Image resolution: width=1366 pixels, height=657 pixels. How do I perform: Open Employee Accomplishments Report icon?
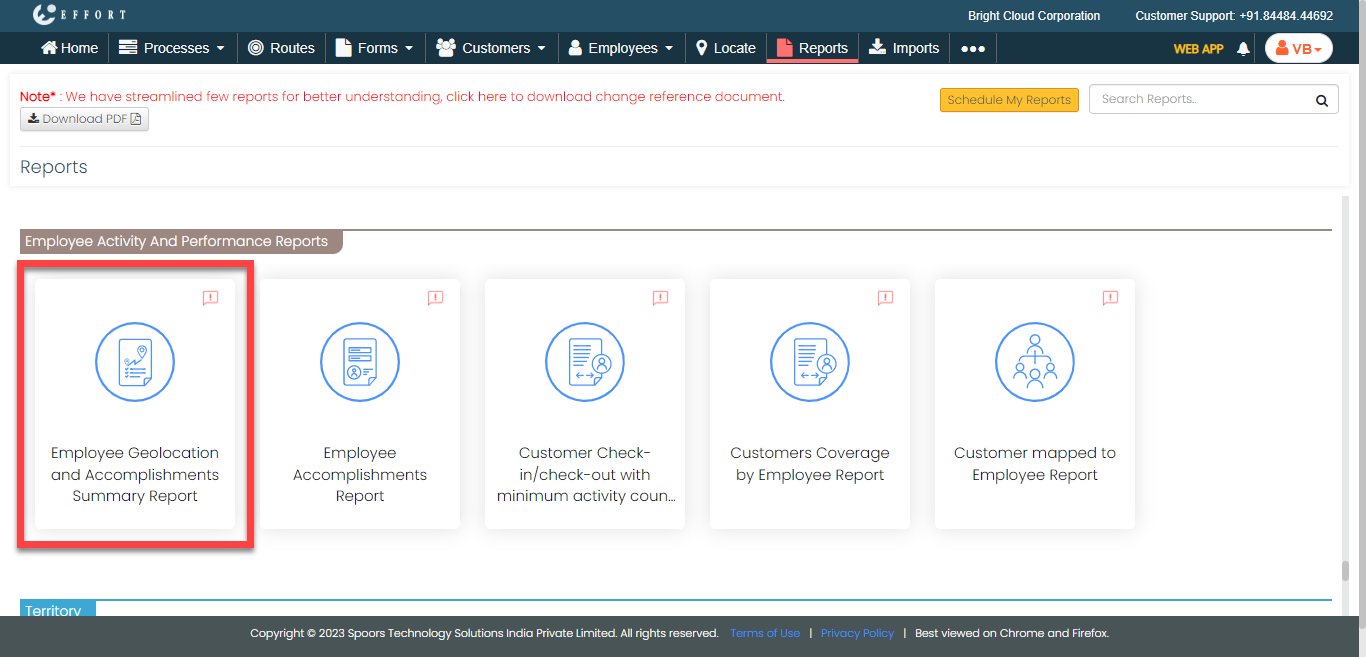360,362
